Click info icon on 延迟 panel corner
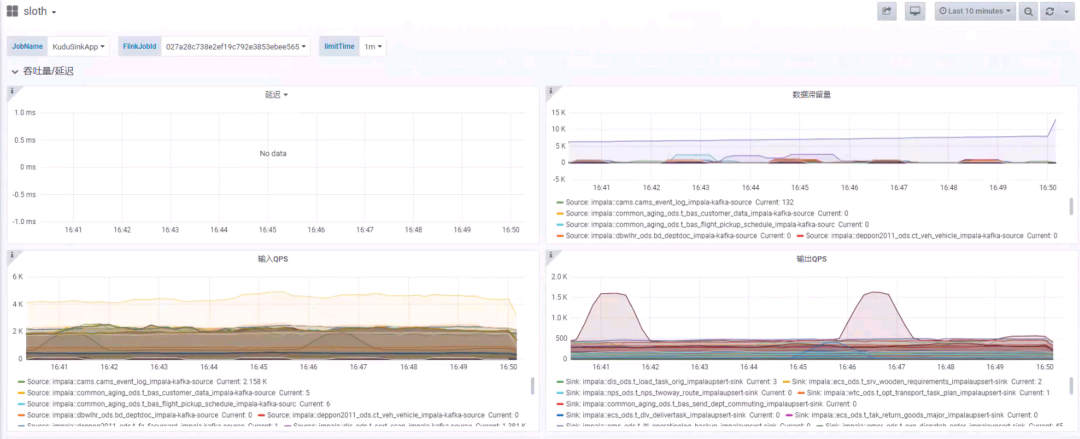The width and height of the screenshot is (1080, 439). (x=12, y=91)
